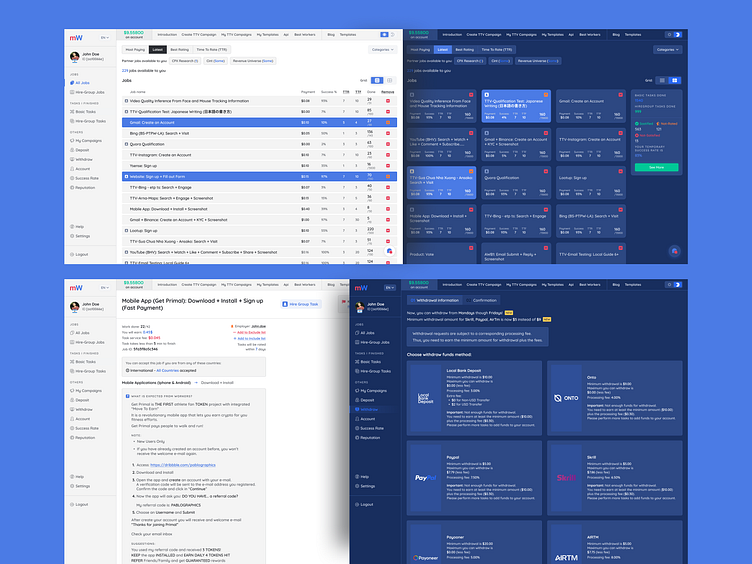This screenshot has height=564, width=752.
Task: Check box on dark Video Quality Inference card
Action: (412, 95)
